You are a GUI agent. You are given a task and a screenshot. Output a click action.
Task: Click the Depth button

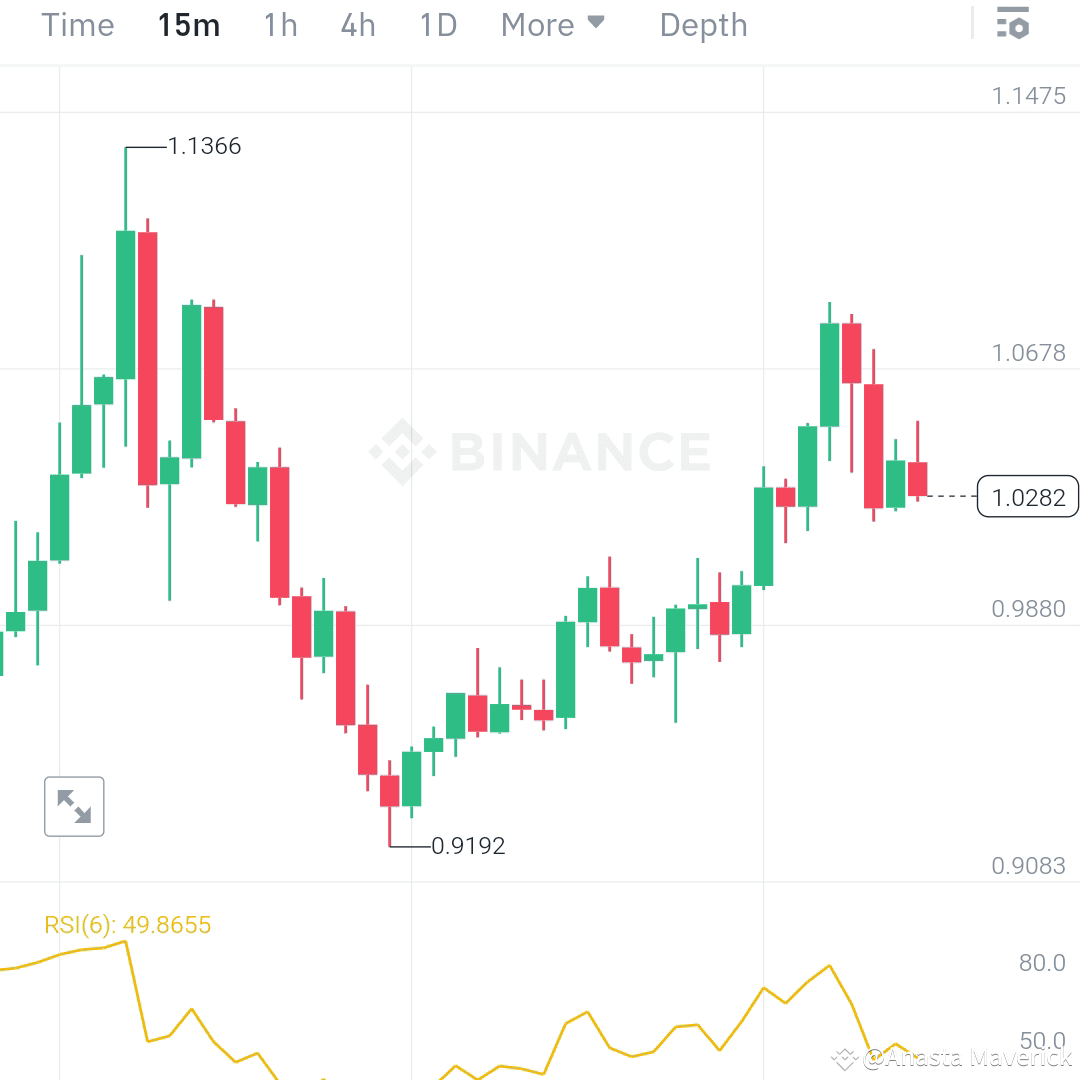(x=702, y=25)
